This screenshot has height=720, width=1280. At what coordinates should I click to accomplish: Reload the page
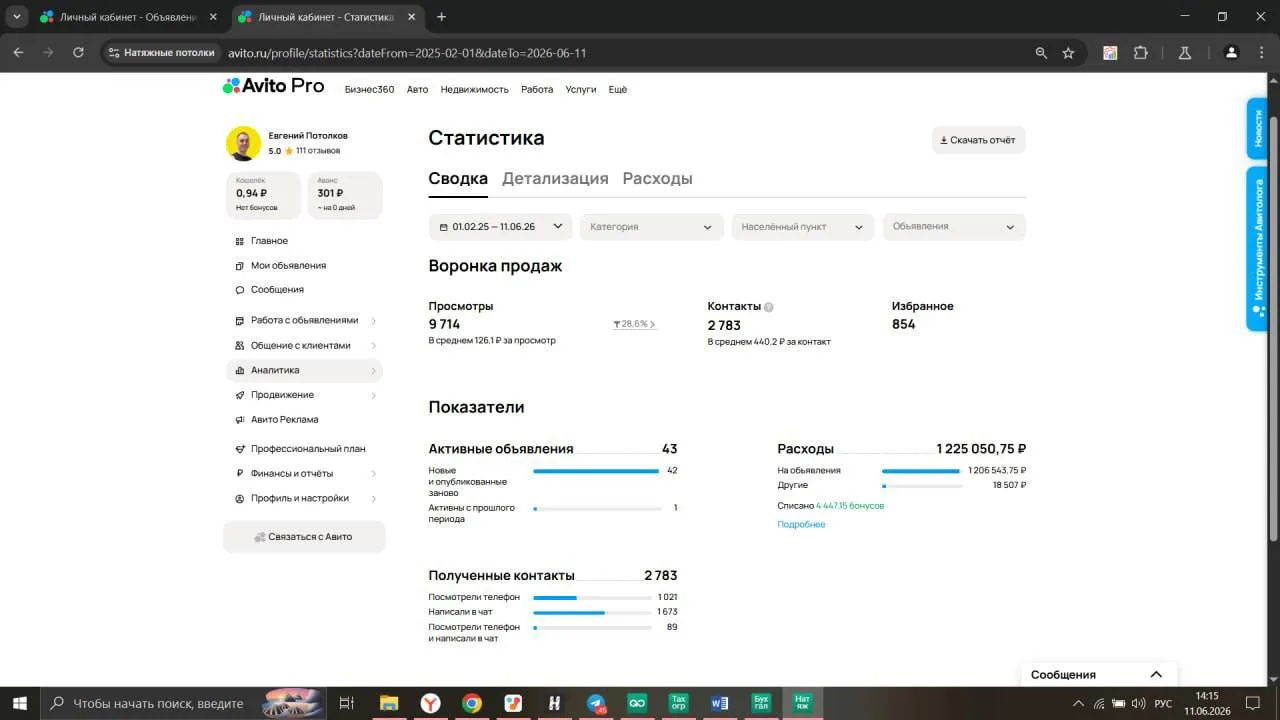tap(79, 53)
